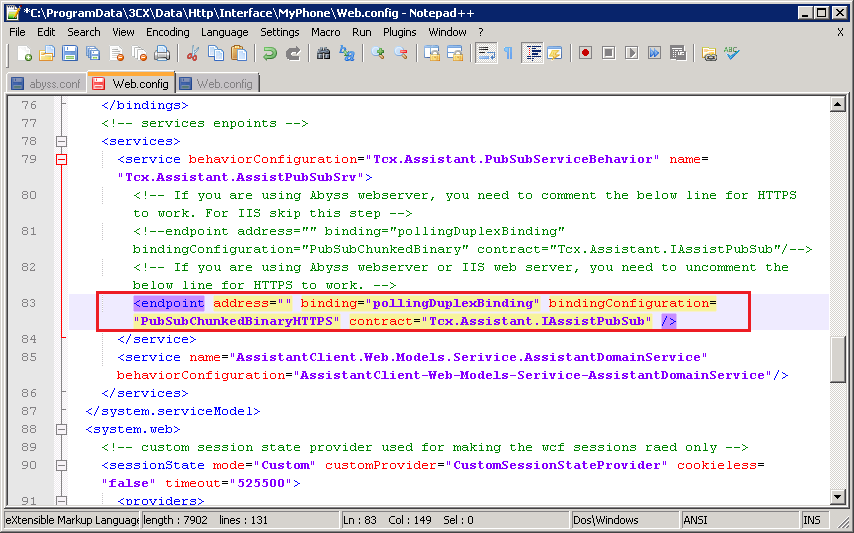
Task: Open the File menu
Action: click(x=17, y=32)
